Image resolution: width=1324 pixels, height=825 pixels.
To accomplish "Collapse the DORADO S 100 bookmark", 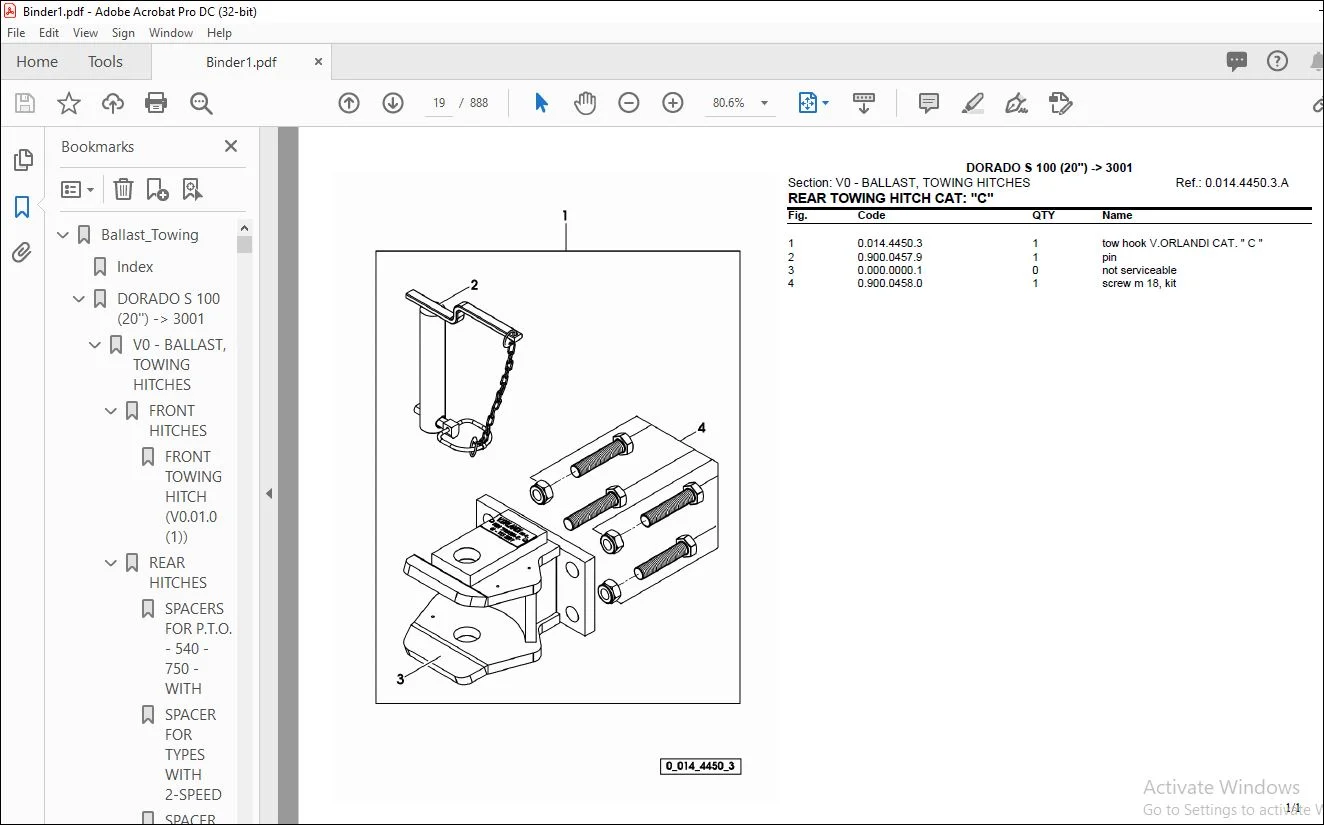I will coord(79,299).
